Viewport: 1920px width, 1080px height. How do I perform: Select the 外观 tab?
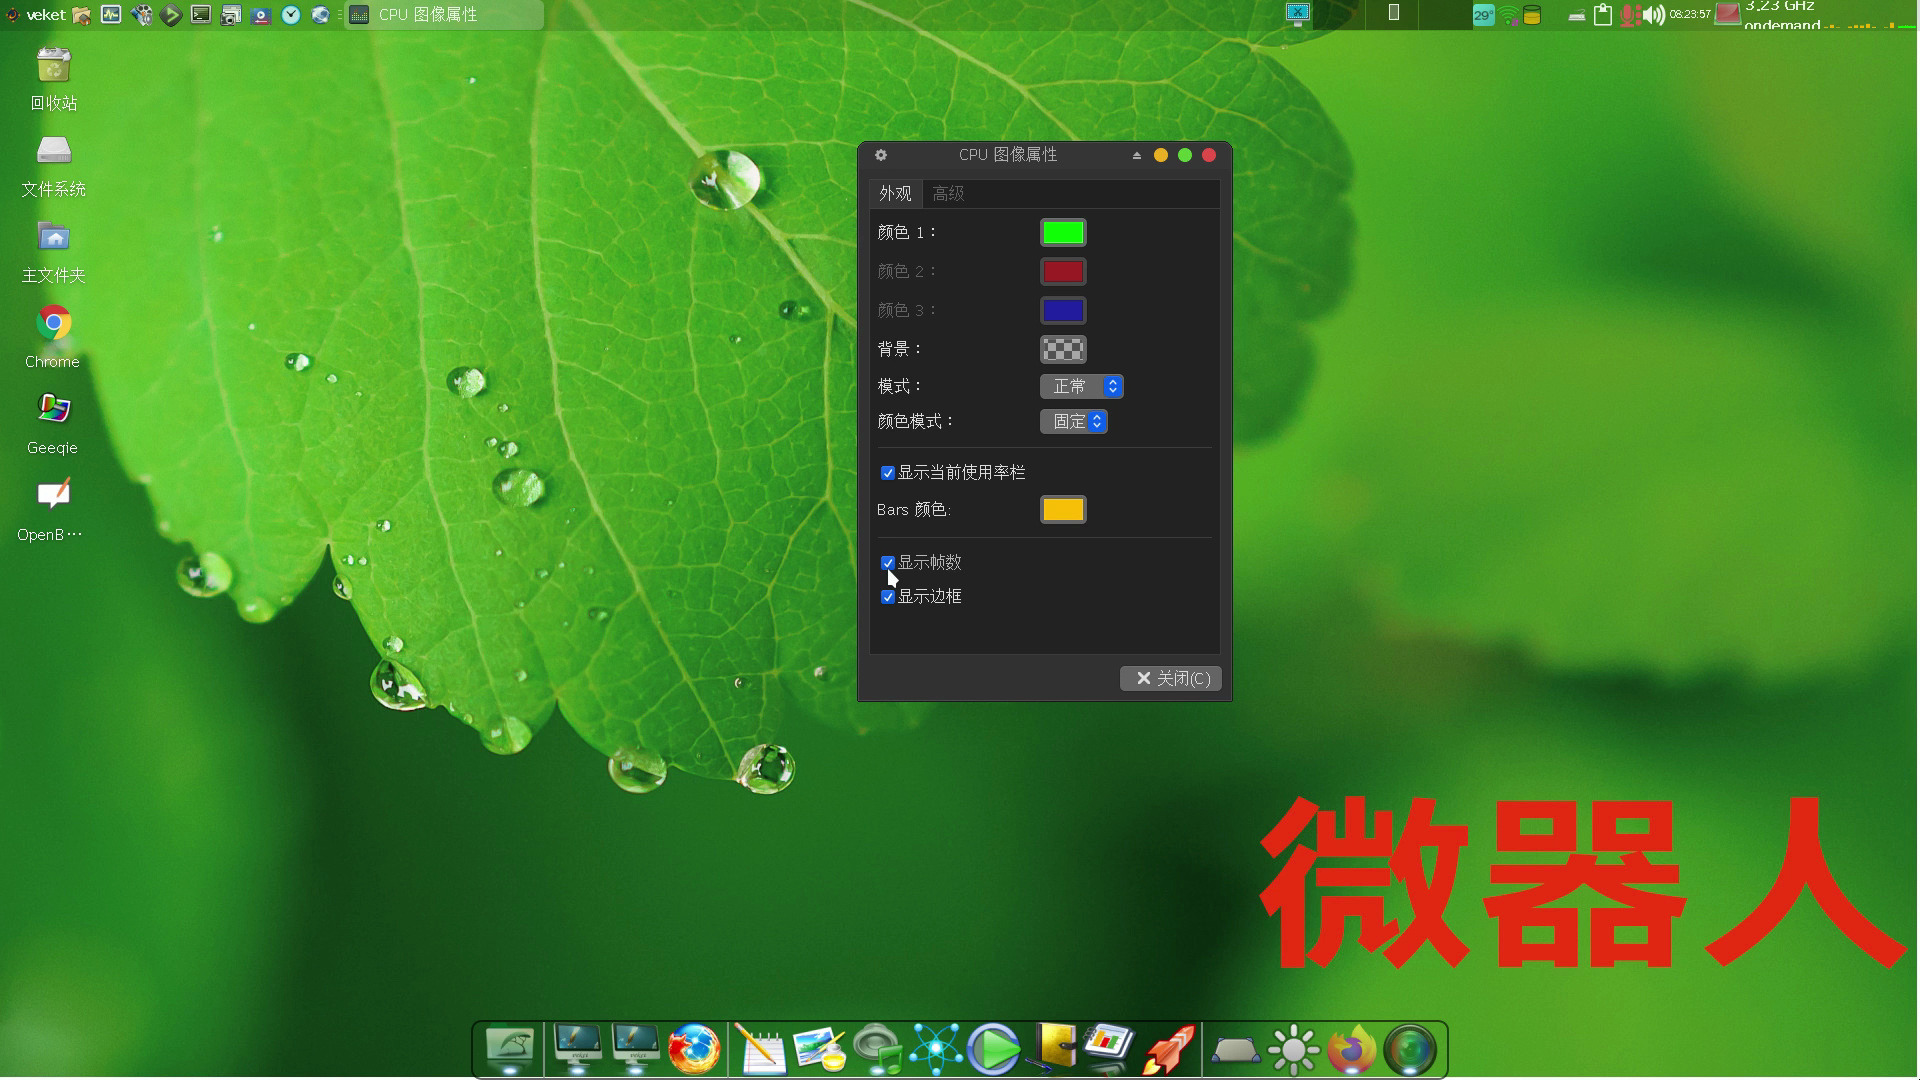895,194
